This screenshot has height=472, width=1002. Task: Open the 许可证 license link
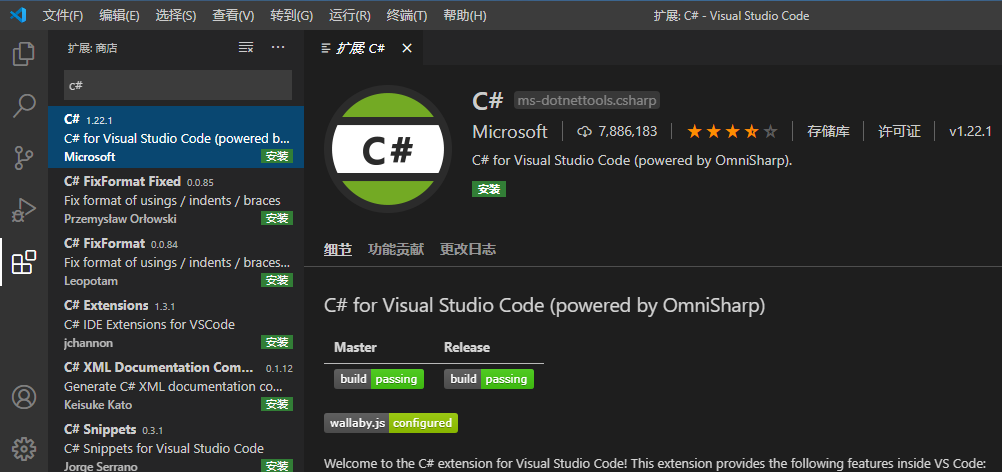point(899,131)
